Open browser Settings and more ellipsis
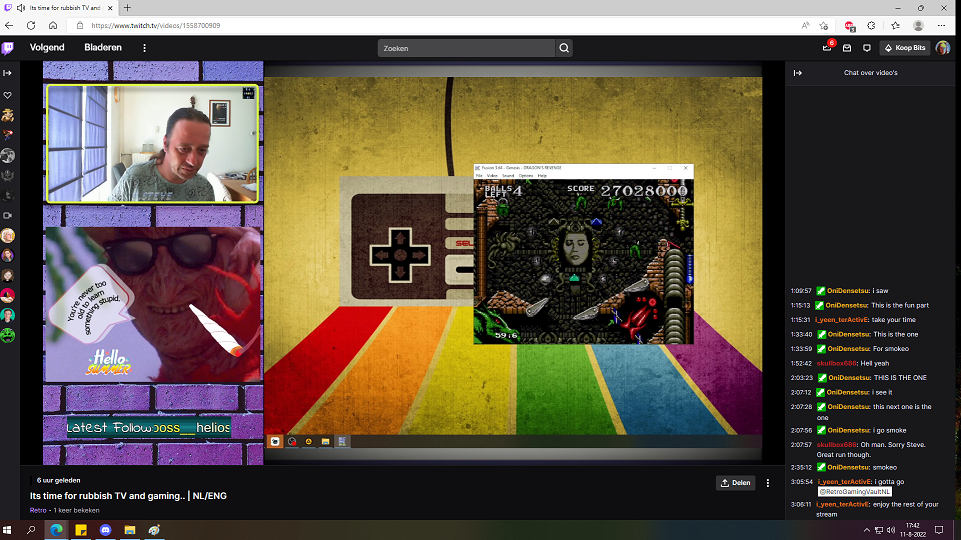Viewport: 961px width, 540px height. (941, 26)
